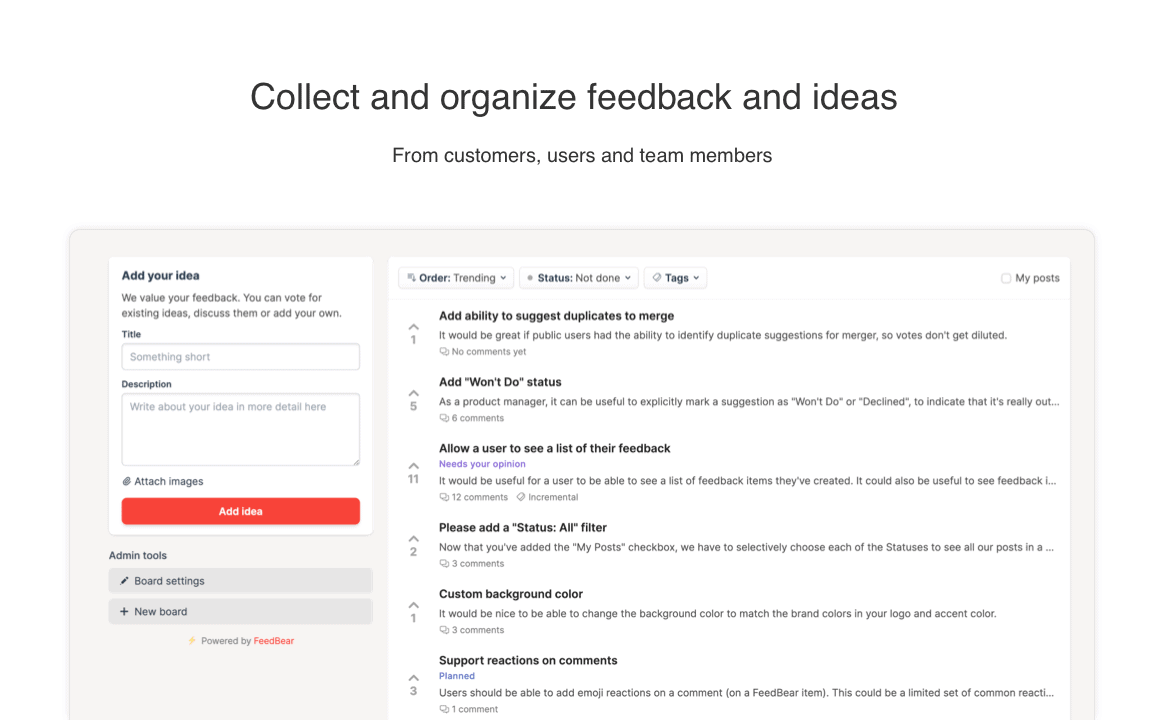
Task: Click the tag icon in Tags filter
Action: 657,278
